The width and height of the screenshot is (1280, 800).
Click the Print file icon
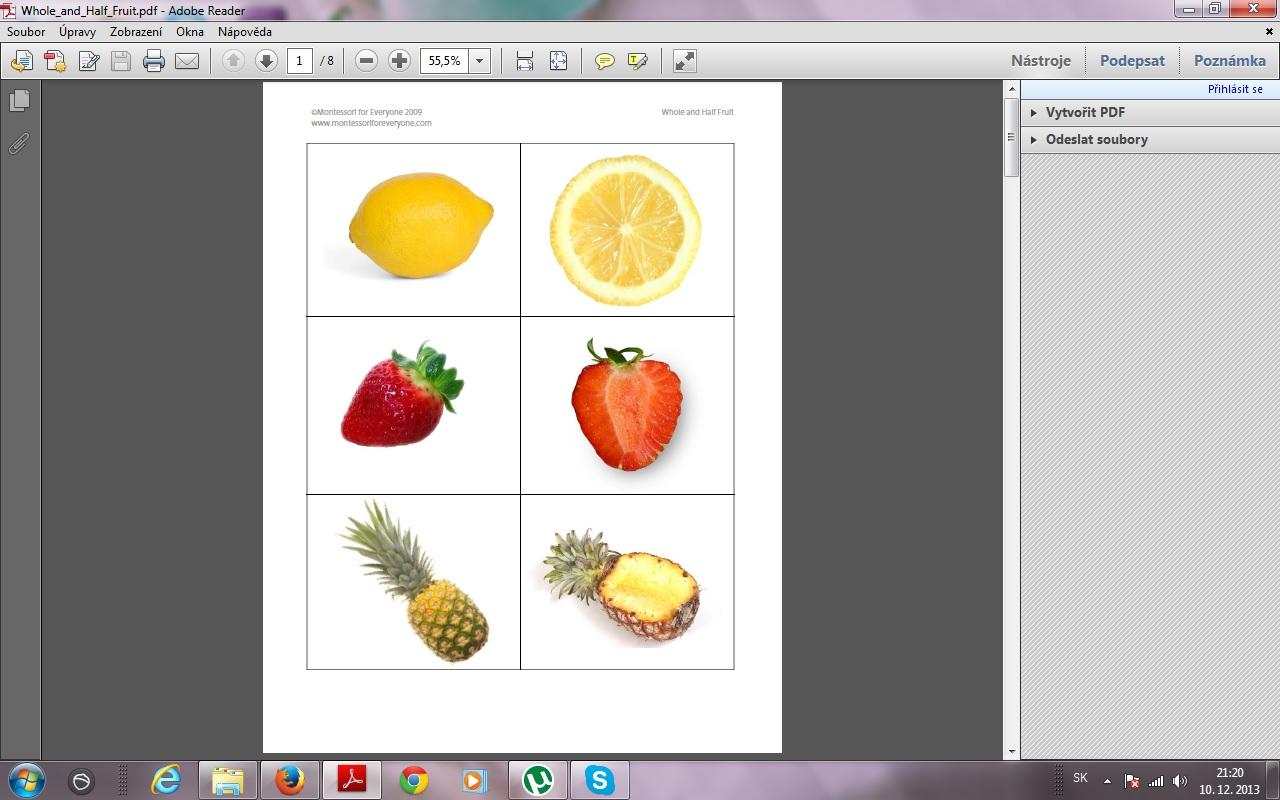coord(154,61)
